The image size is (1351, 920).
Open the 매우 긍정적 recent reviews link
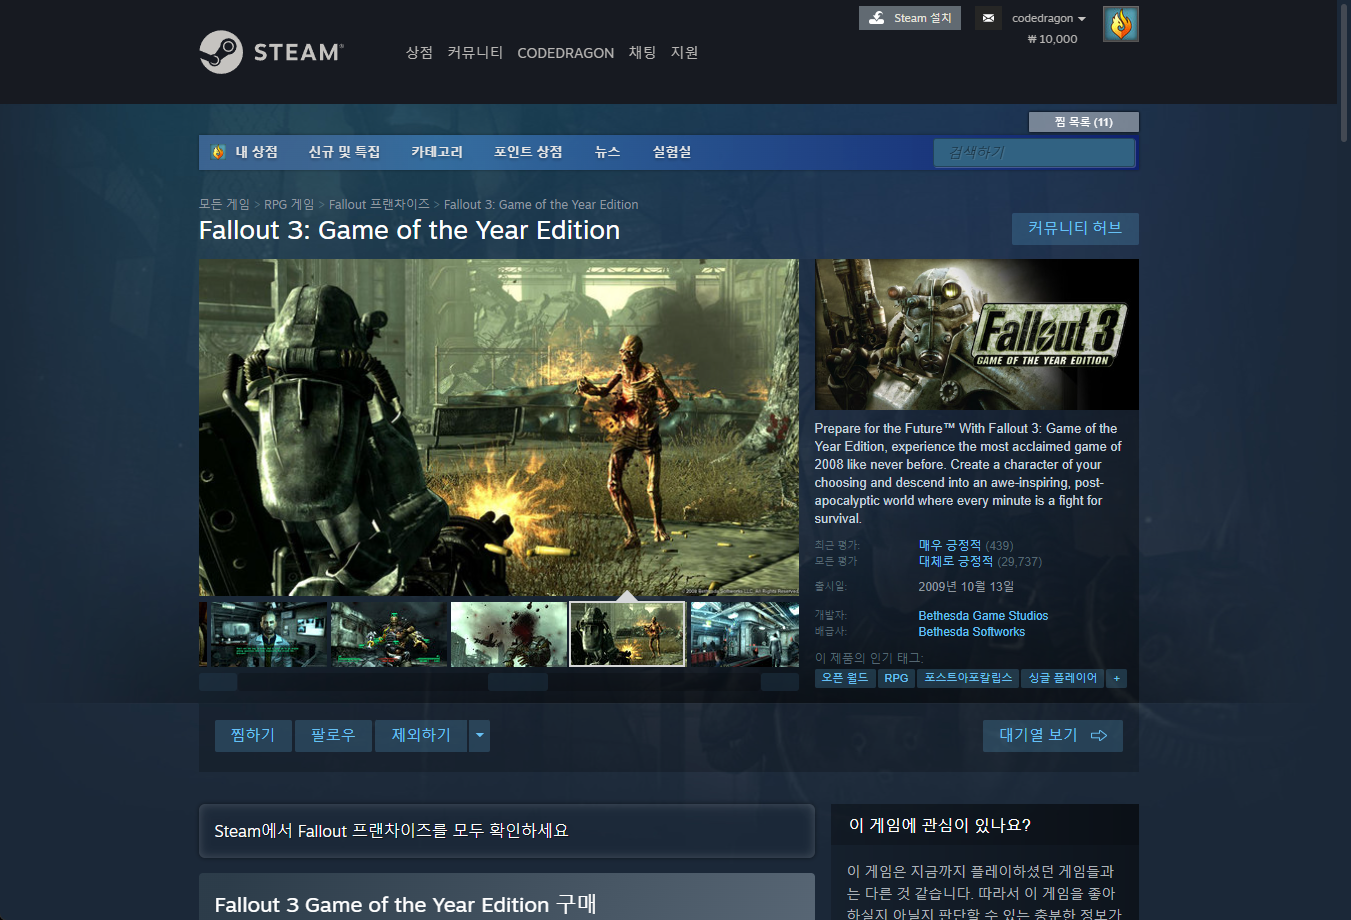click(x=950, y=545)
